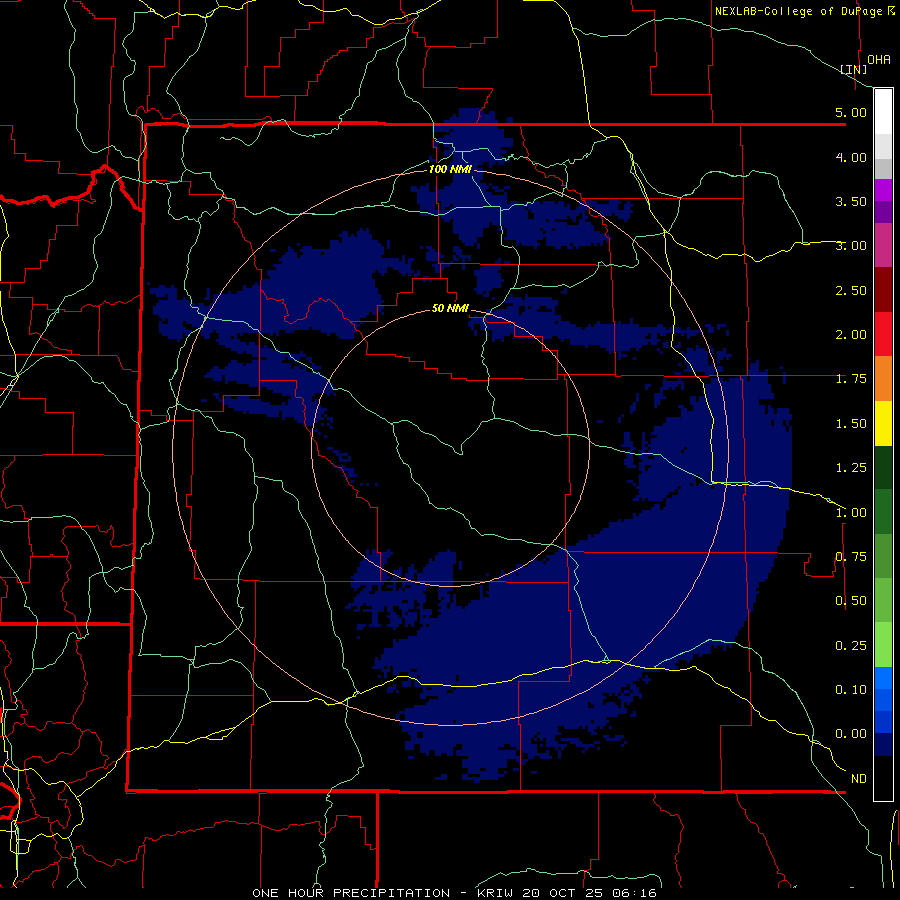
Task: Click the 0.25 legend value
Action: click(851, 646)
